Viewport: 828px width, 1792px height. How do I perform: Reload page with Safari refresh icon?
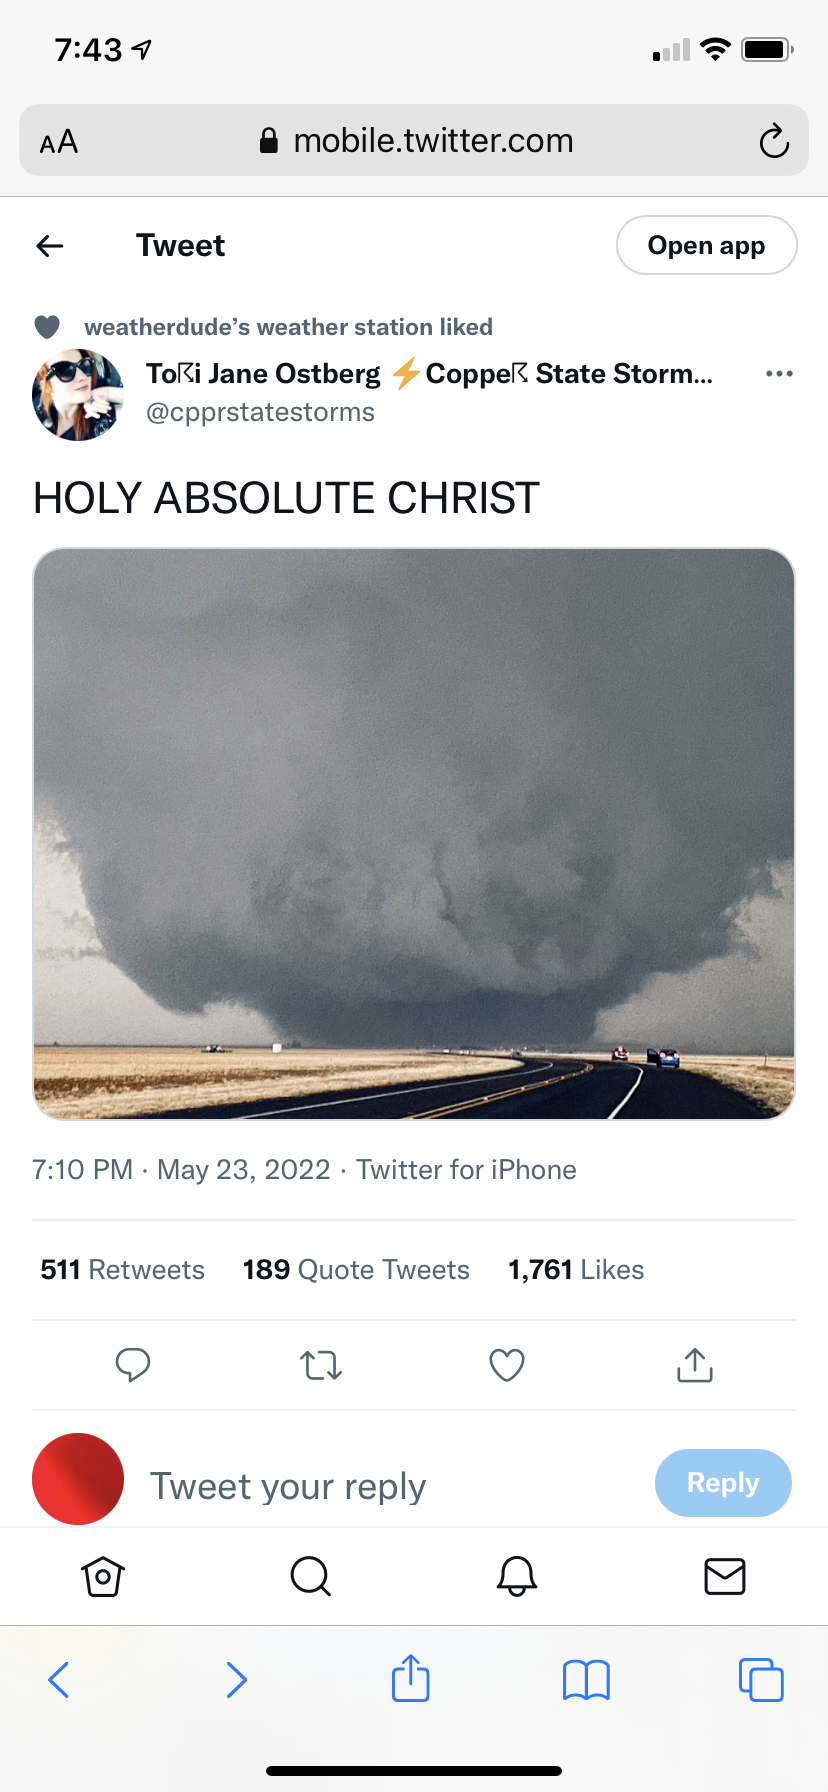[x=774, y=142]
